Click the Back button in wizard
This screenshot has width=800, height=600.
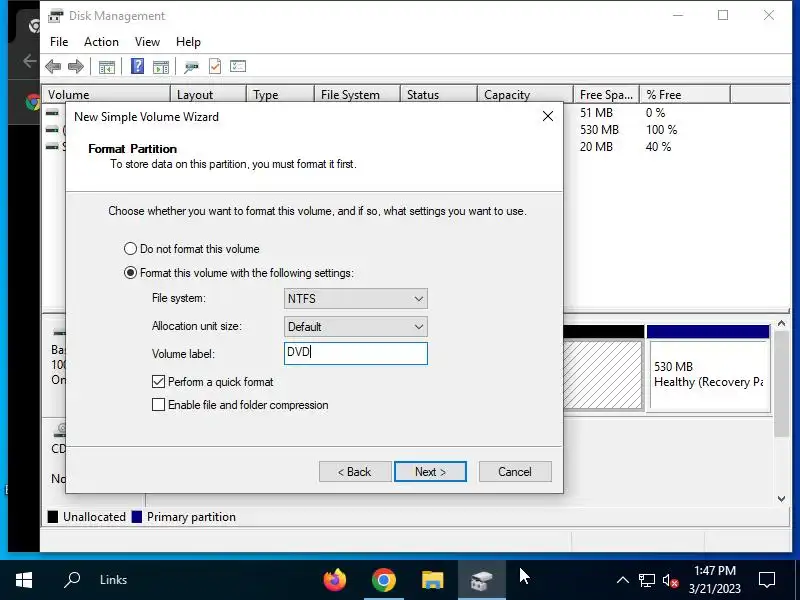coord(355,471)
